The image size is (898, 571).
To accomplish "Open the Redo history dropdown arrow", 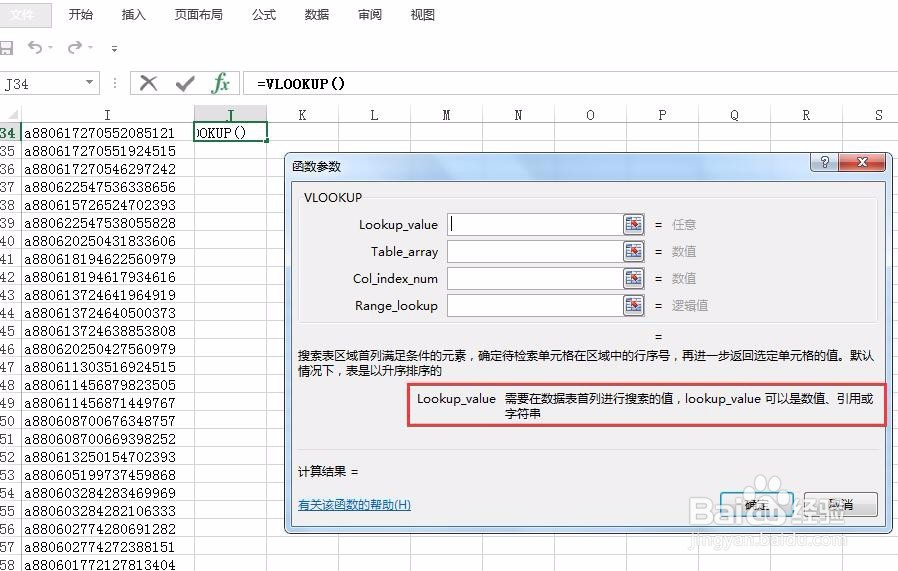I will pyautogui.click(x=90, y=48).
